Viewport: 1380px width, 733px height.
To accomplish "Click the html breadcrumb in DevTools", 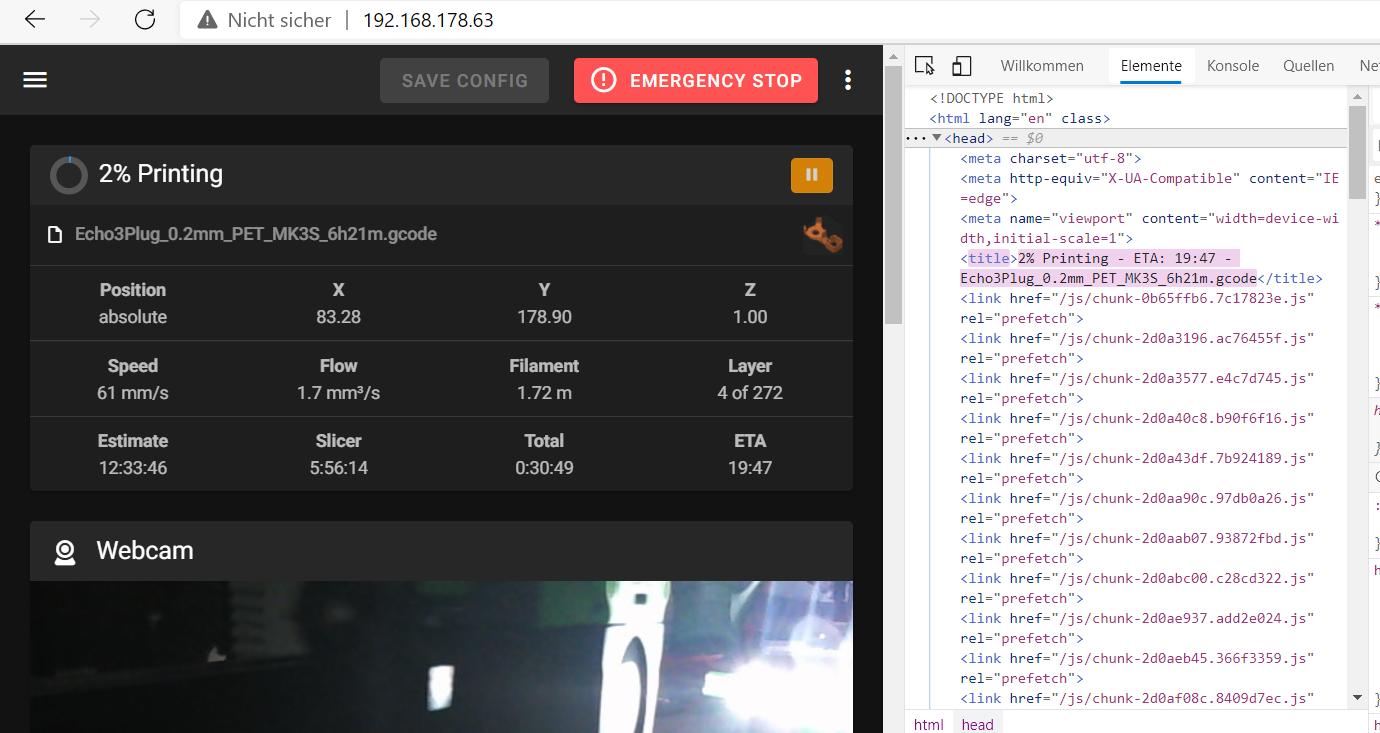I will (x=929, y=725).
